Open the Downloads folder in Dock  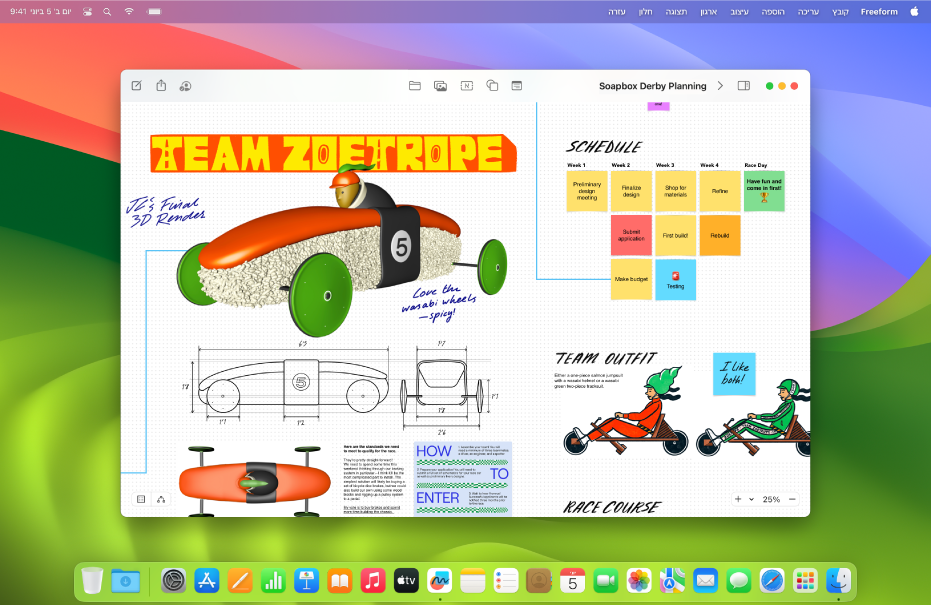[125, 580]
